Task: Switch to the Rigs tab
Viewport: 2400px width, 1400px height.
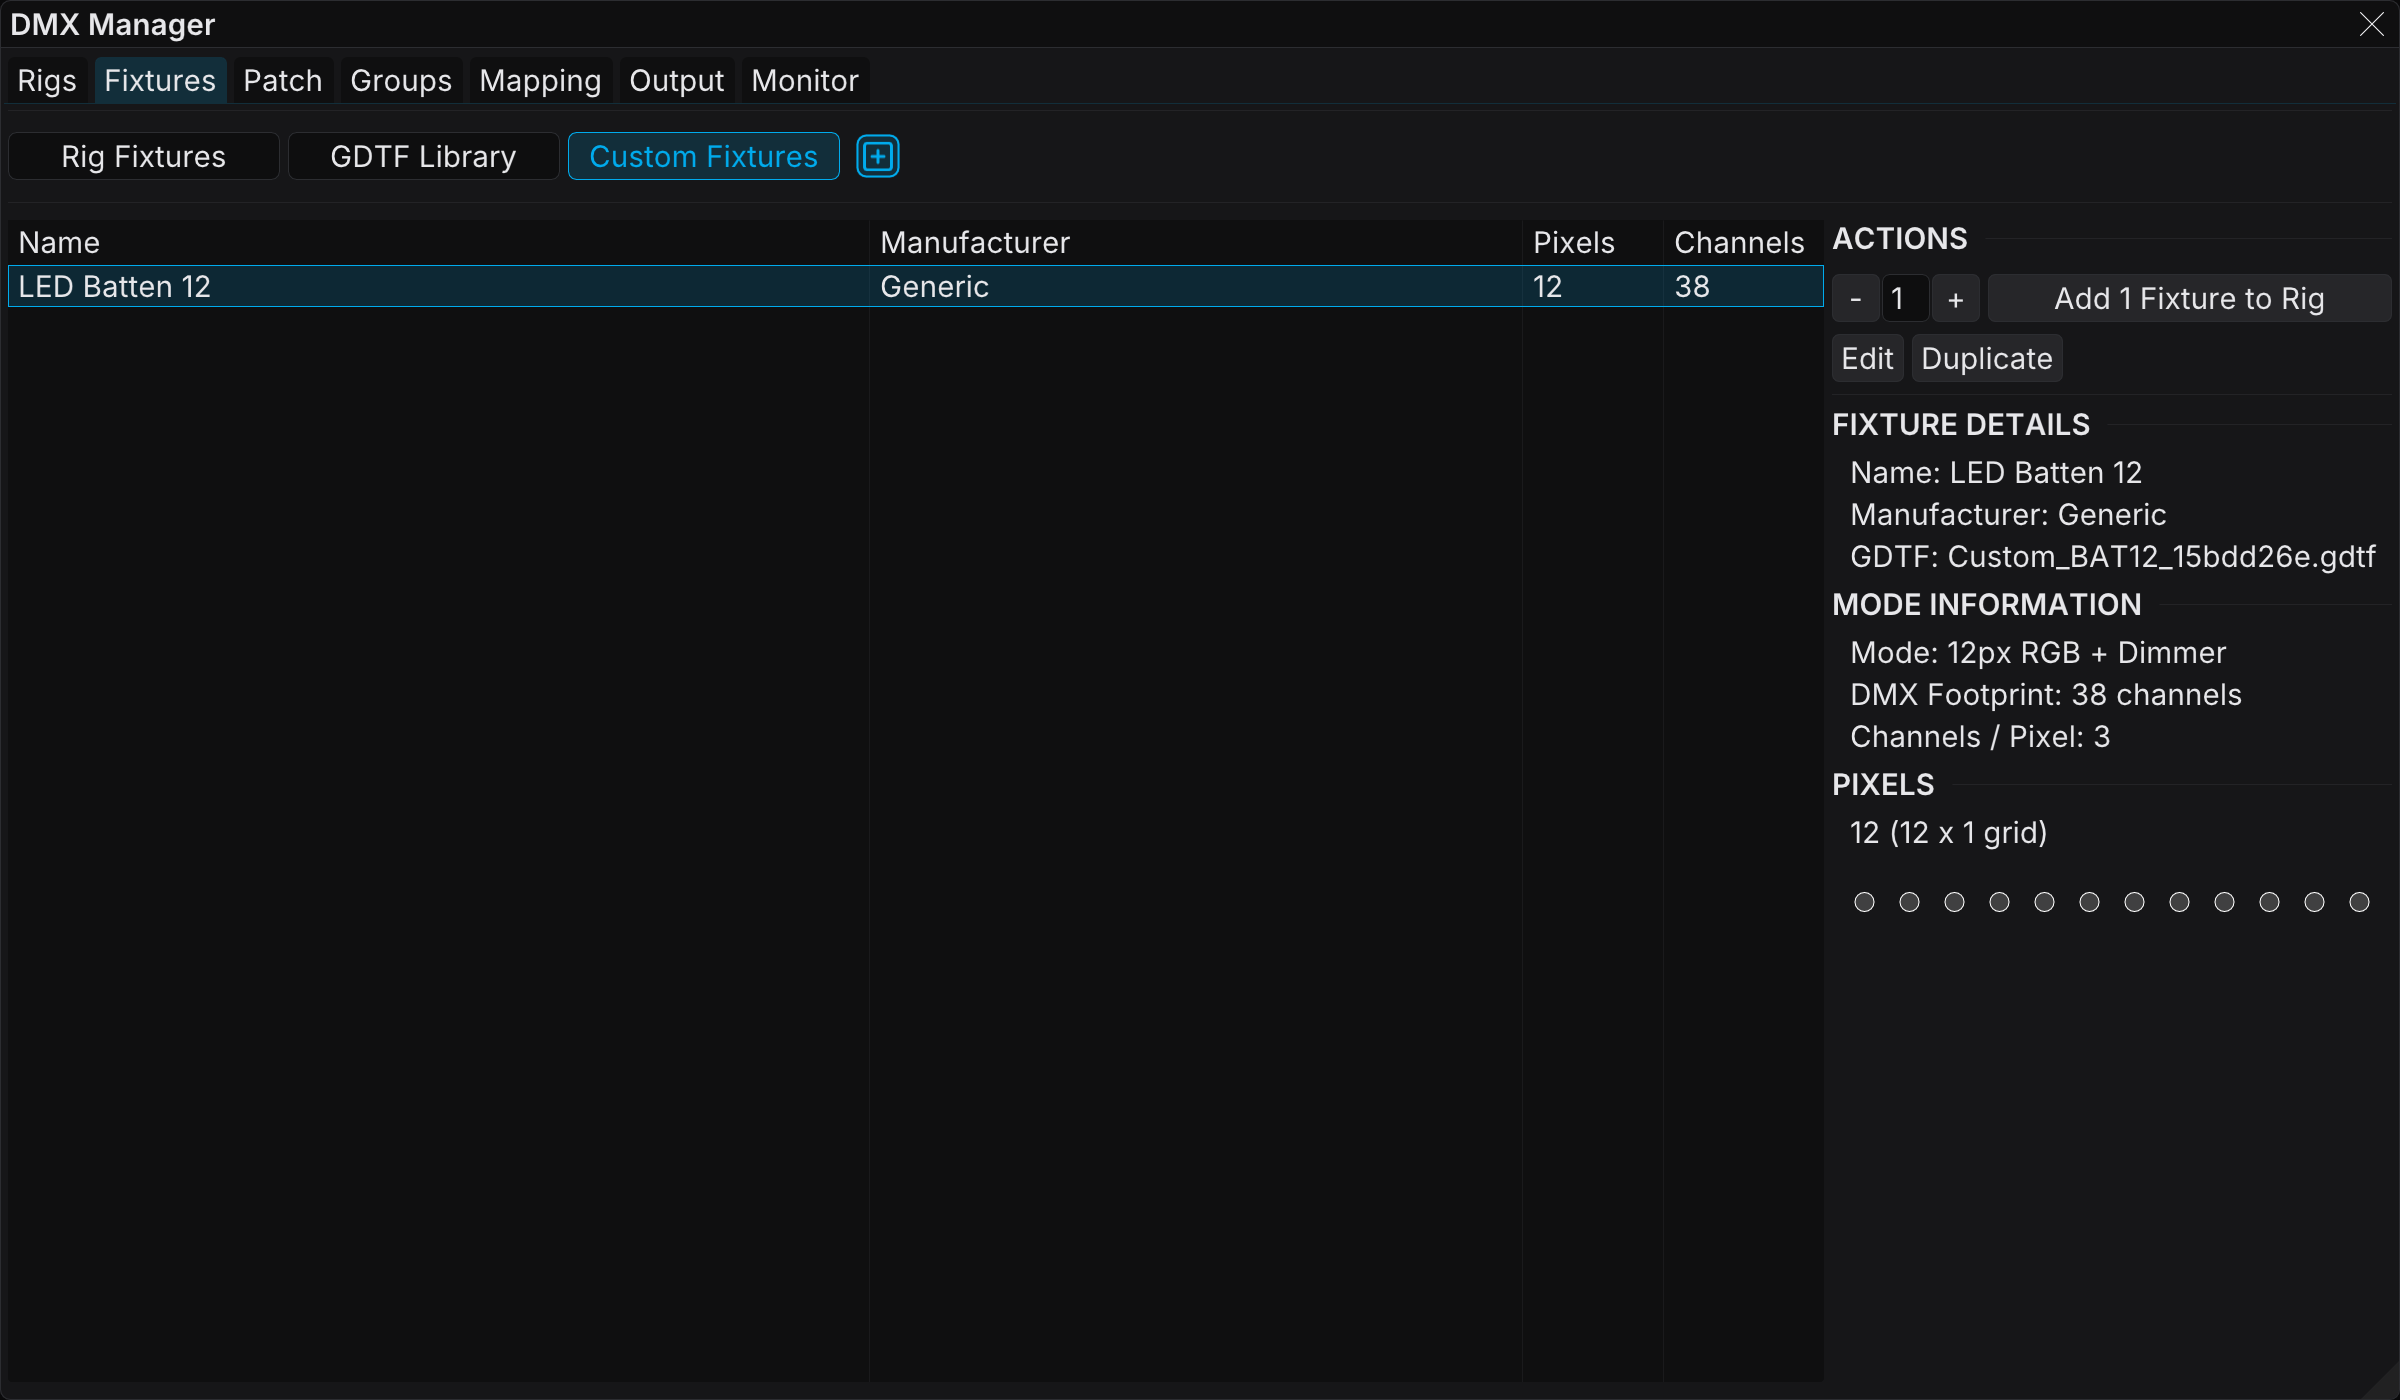Action: [47, 81]
